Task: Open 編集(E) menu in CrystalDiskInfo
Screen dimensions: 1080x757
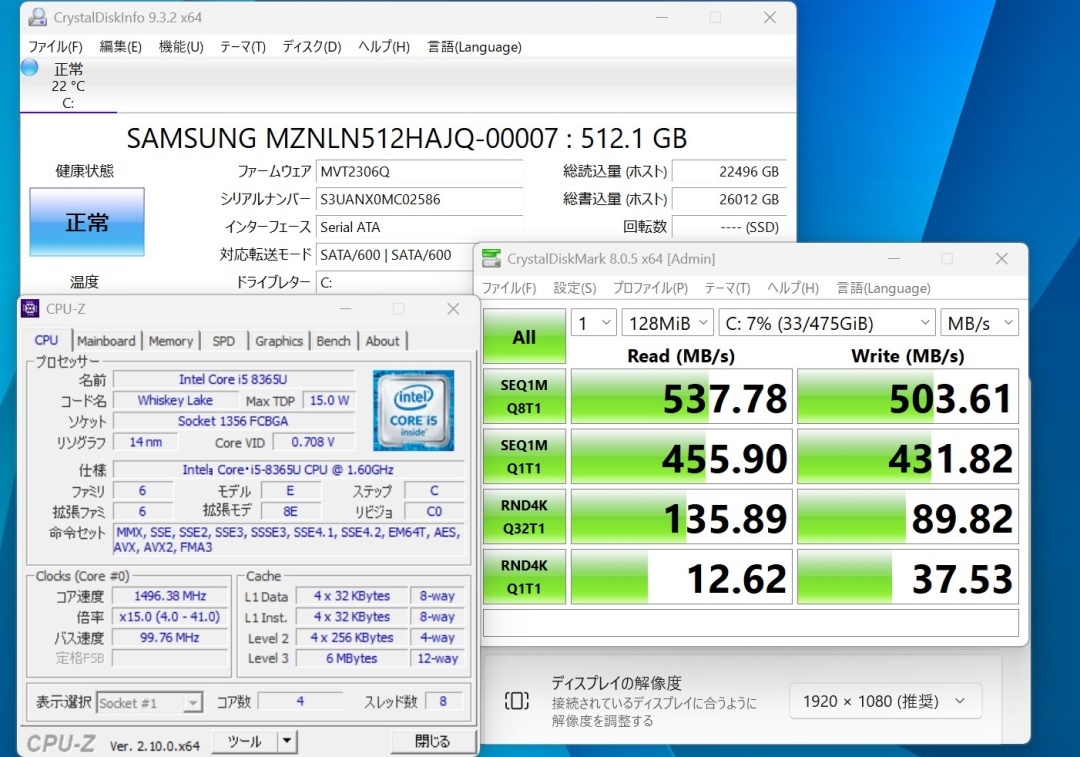Action: [x=121, y=47]
